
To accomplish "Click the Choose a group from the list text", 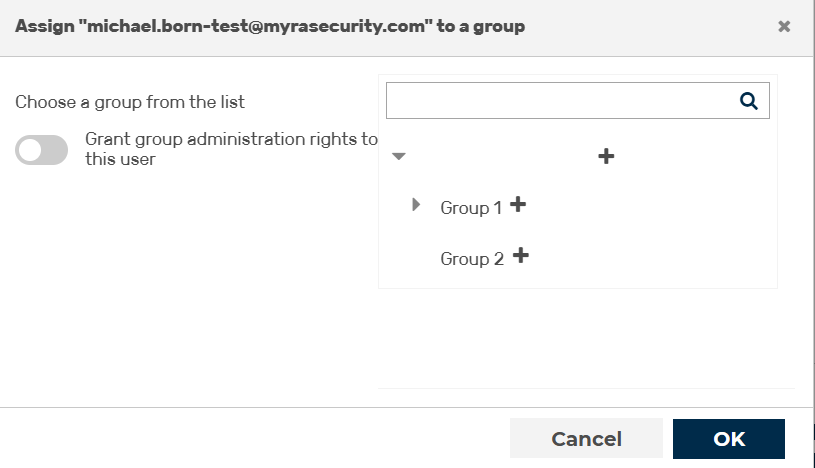I will point(129,102).
